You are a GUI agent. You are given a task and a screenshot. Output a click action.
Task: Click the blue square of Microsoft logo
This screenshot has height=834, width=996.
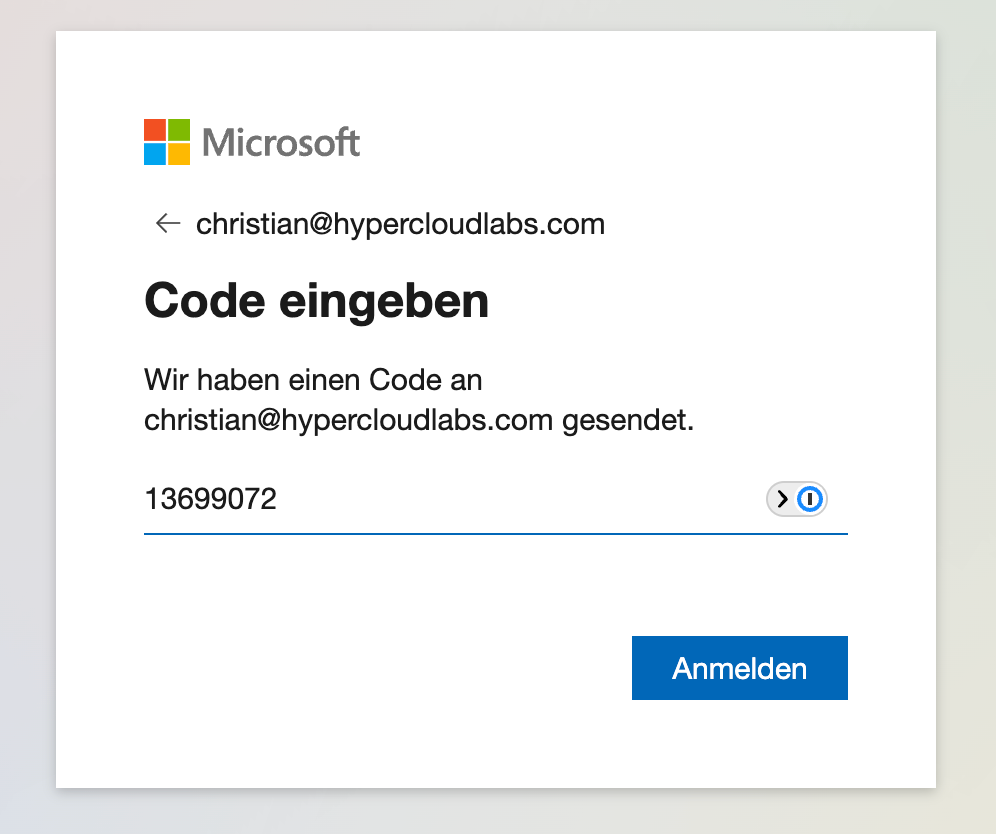pyautogui.click(x=155, y=154)
